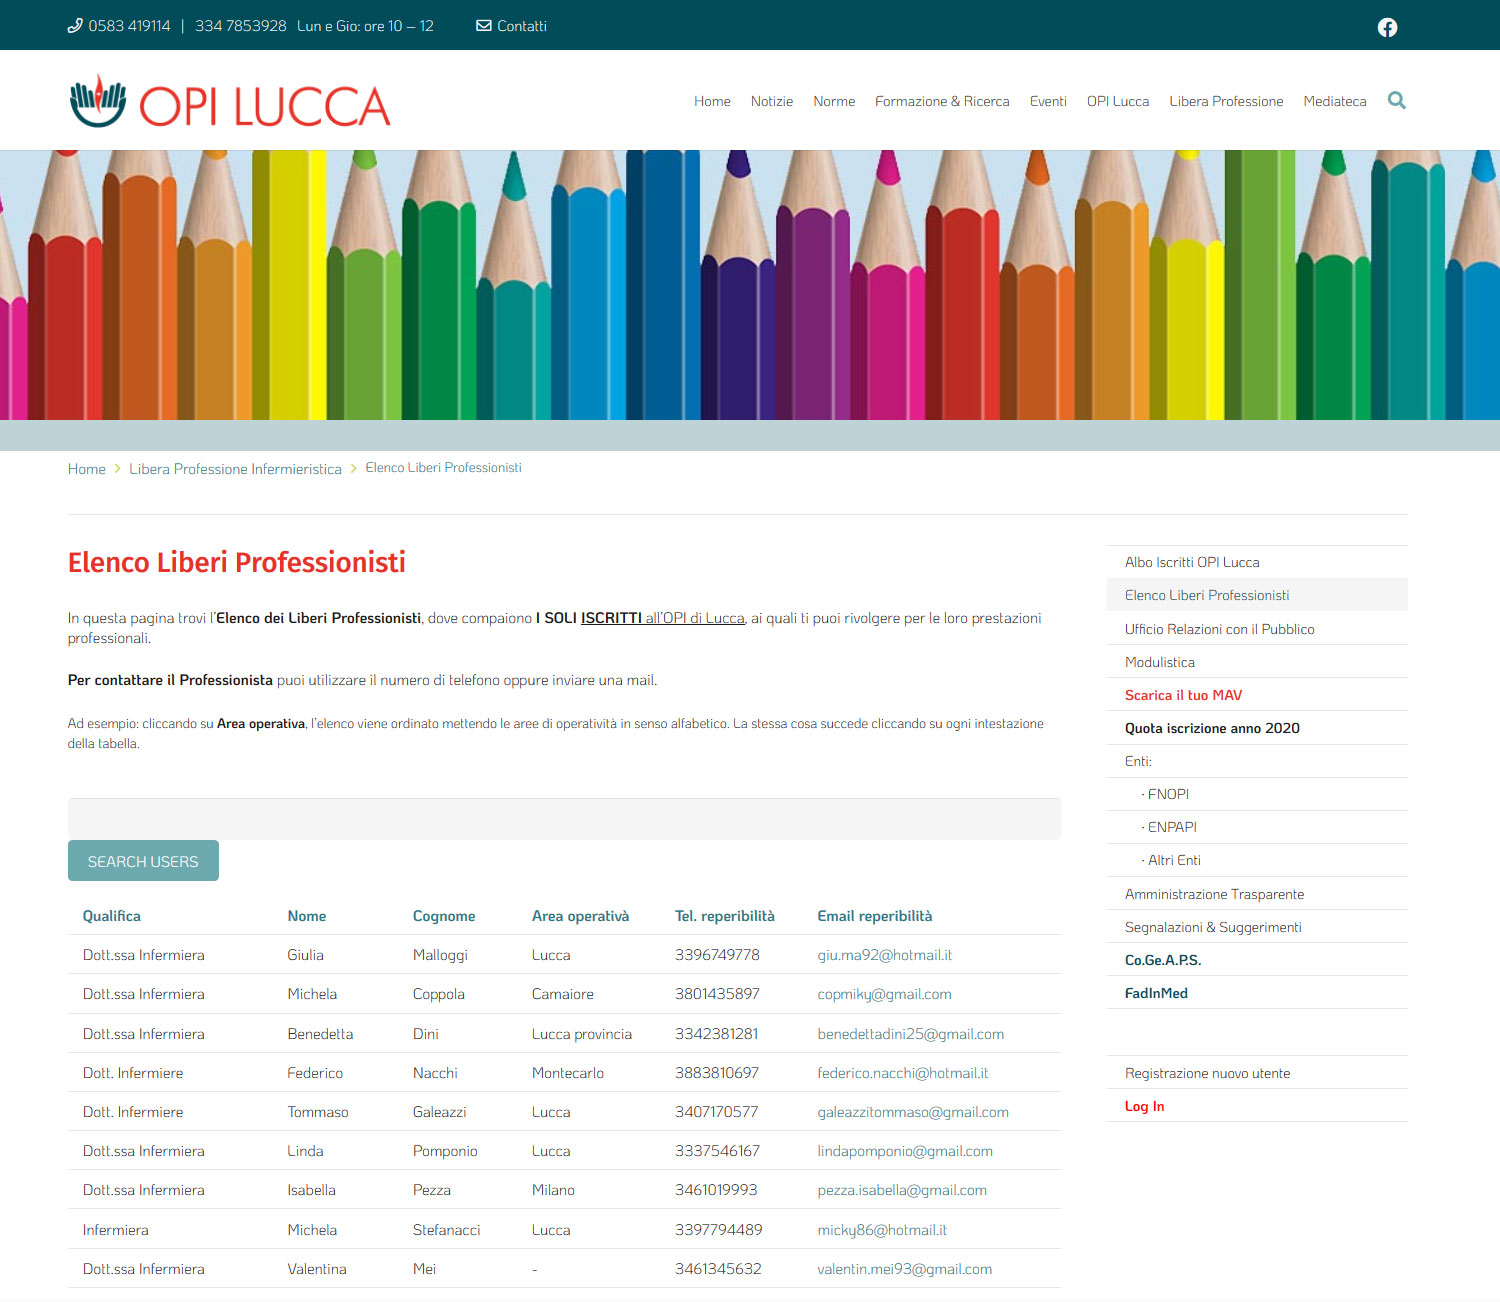Open Libera Professione Infermieristica breadcrumb
Image resolution: width=1500 pixels, height=1302 pixels.
tap(235, 469)
